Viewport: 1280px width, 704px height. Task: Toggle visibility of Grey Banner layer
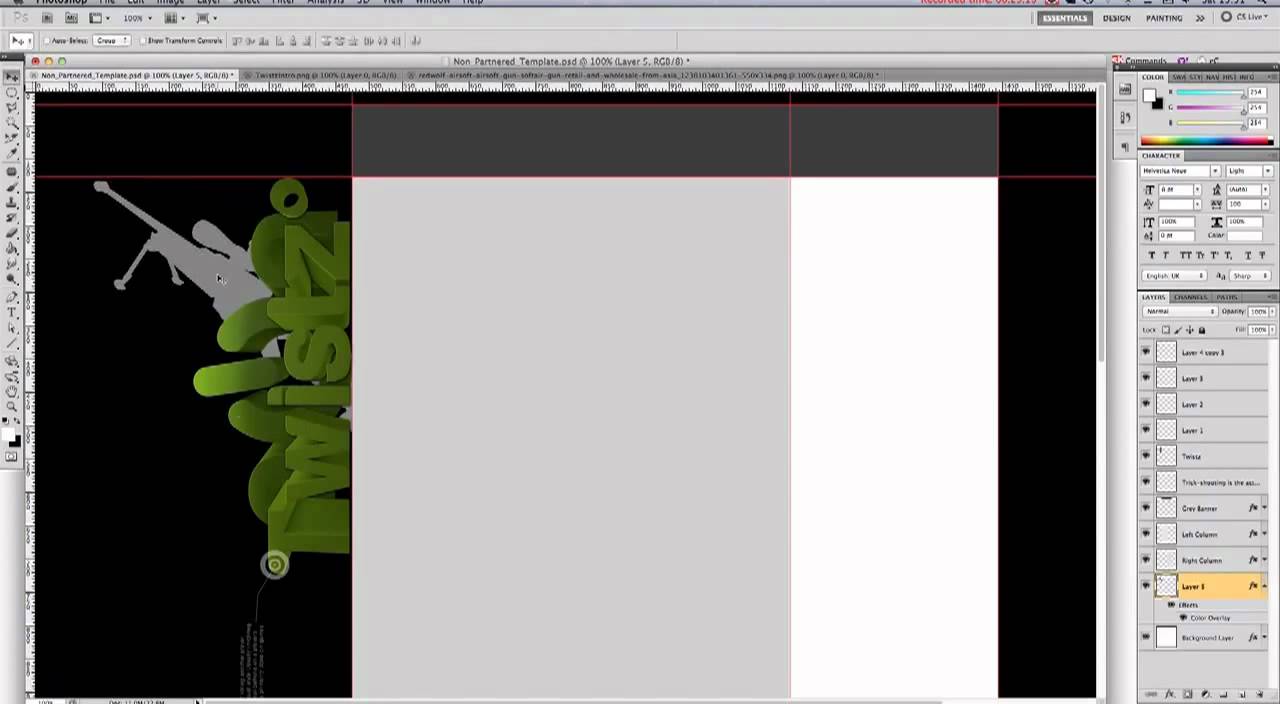pos(1146,508)
